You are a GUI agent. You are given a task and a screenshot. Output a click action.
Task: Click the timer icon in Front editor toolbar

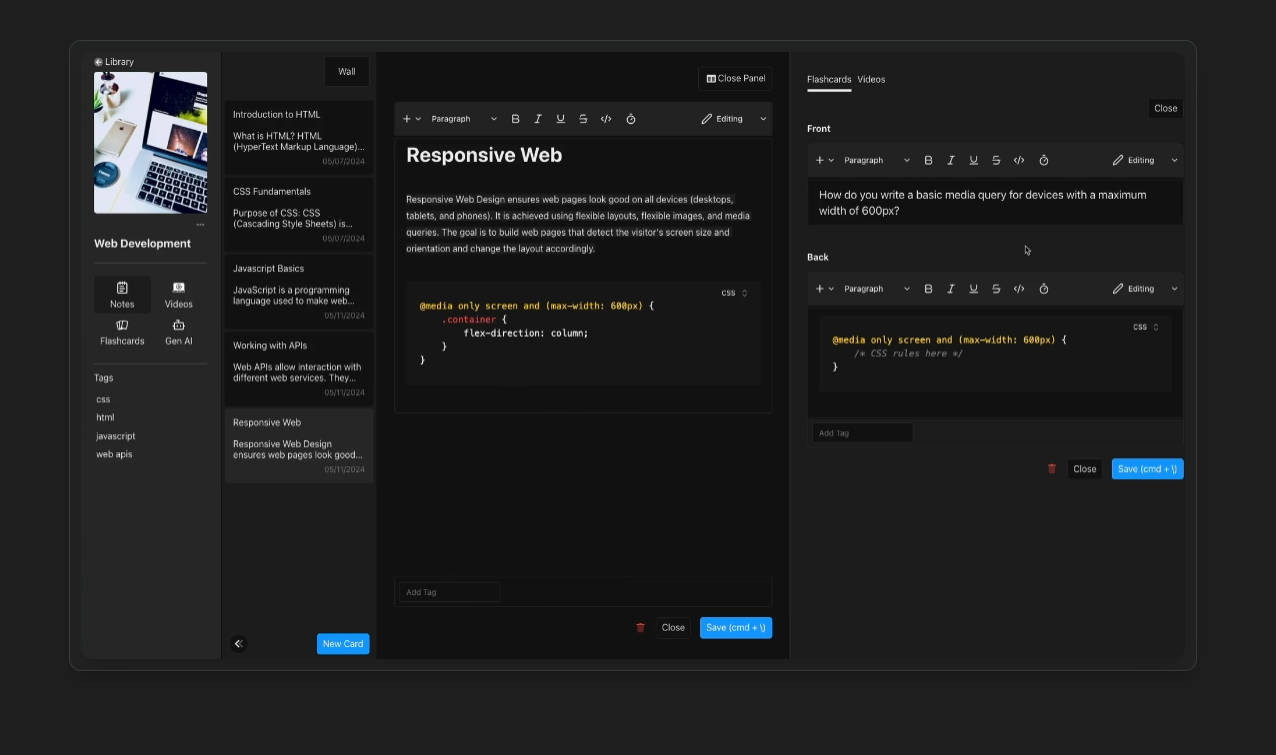pyautogui.click(x=1044, y=160)
